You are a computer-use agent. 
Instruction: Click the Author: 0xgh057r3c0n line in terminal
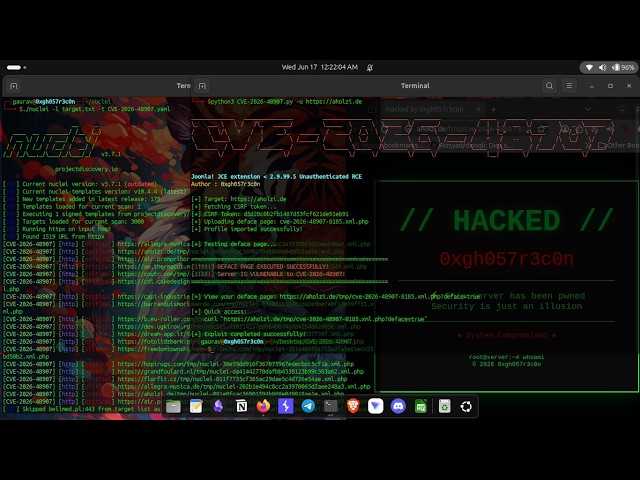click(x=226, y=184)
